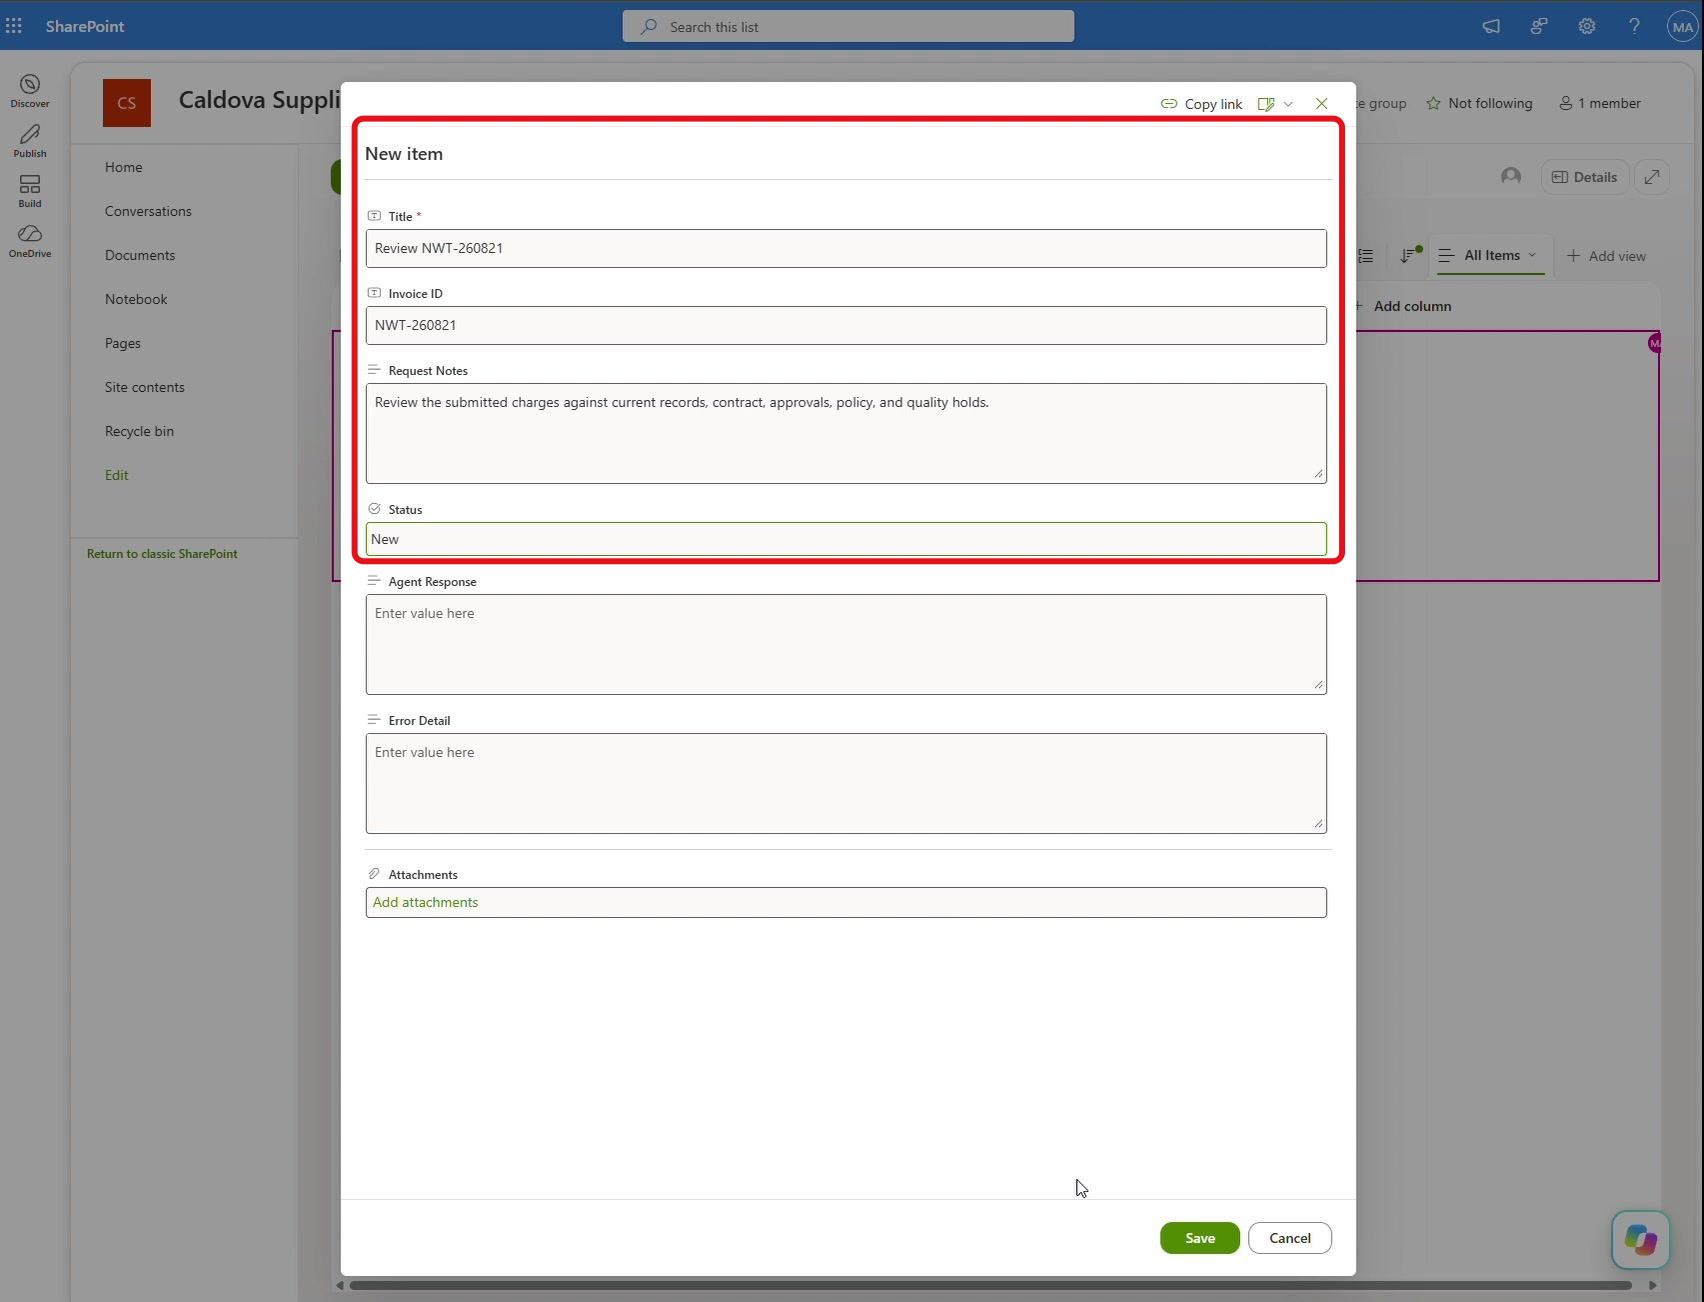The width and height of the screenshot is (1704, 1302).
Task: Open the MA account avatar
Action: point(1682,27)
